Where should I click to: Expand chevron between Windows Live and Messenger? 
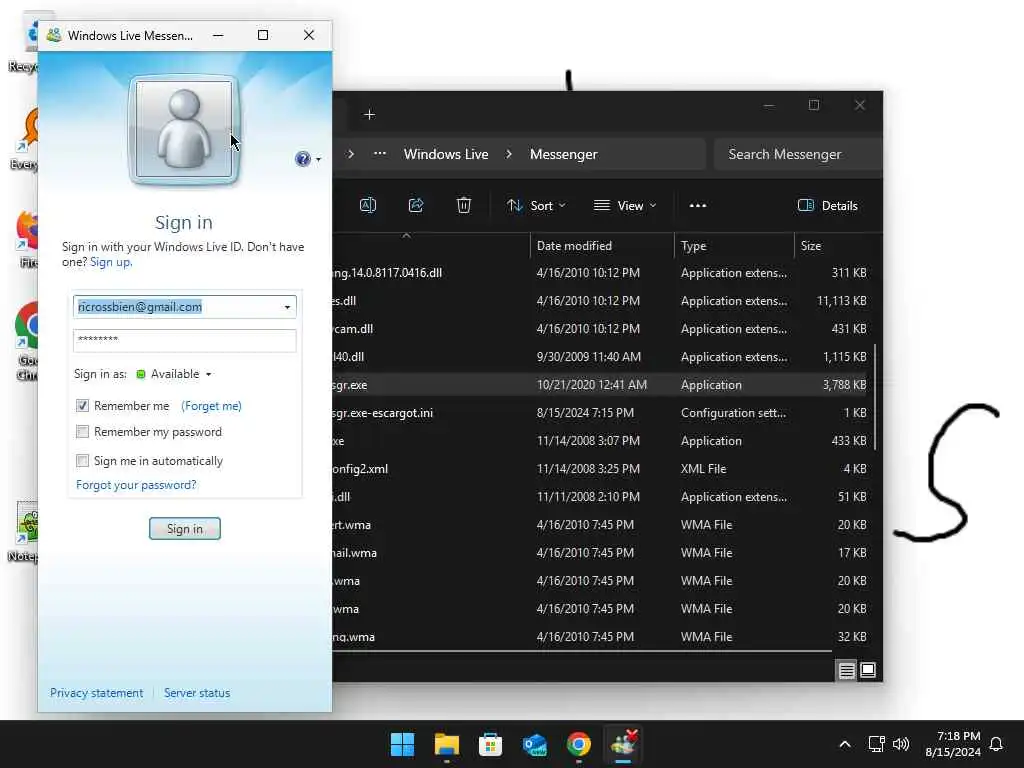(x=509, y=154)
